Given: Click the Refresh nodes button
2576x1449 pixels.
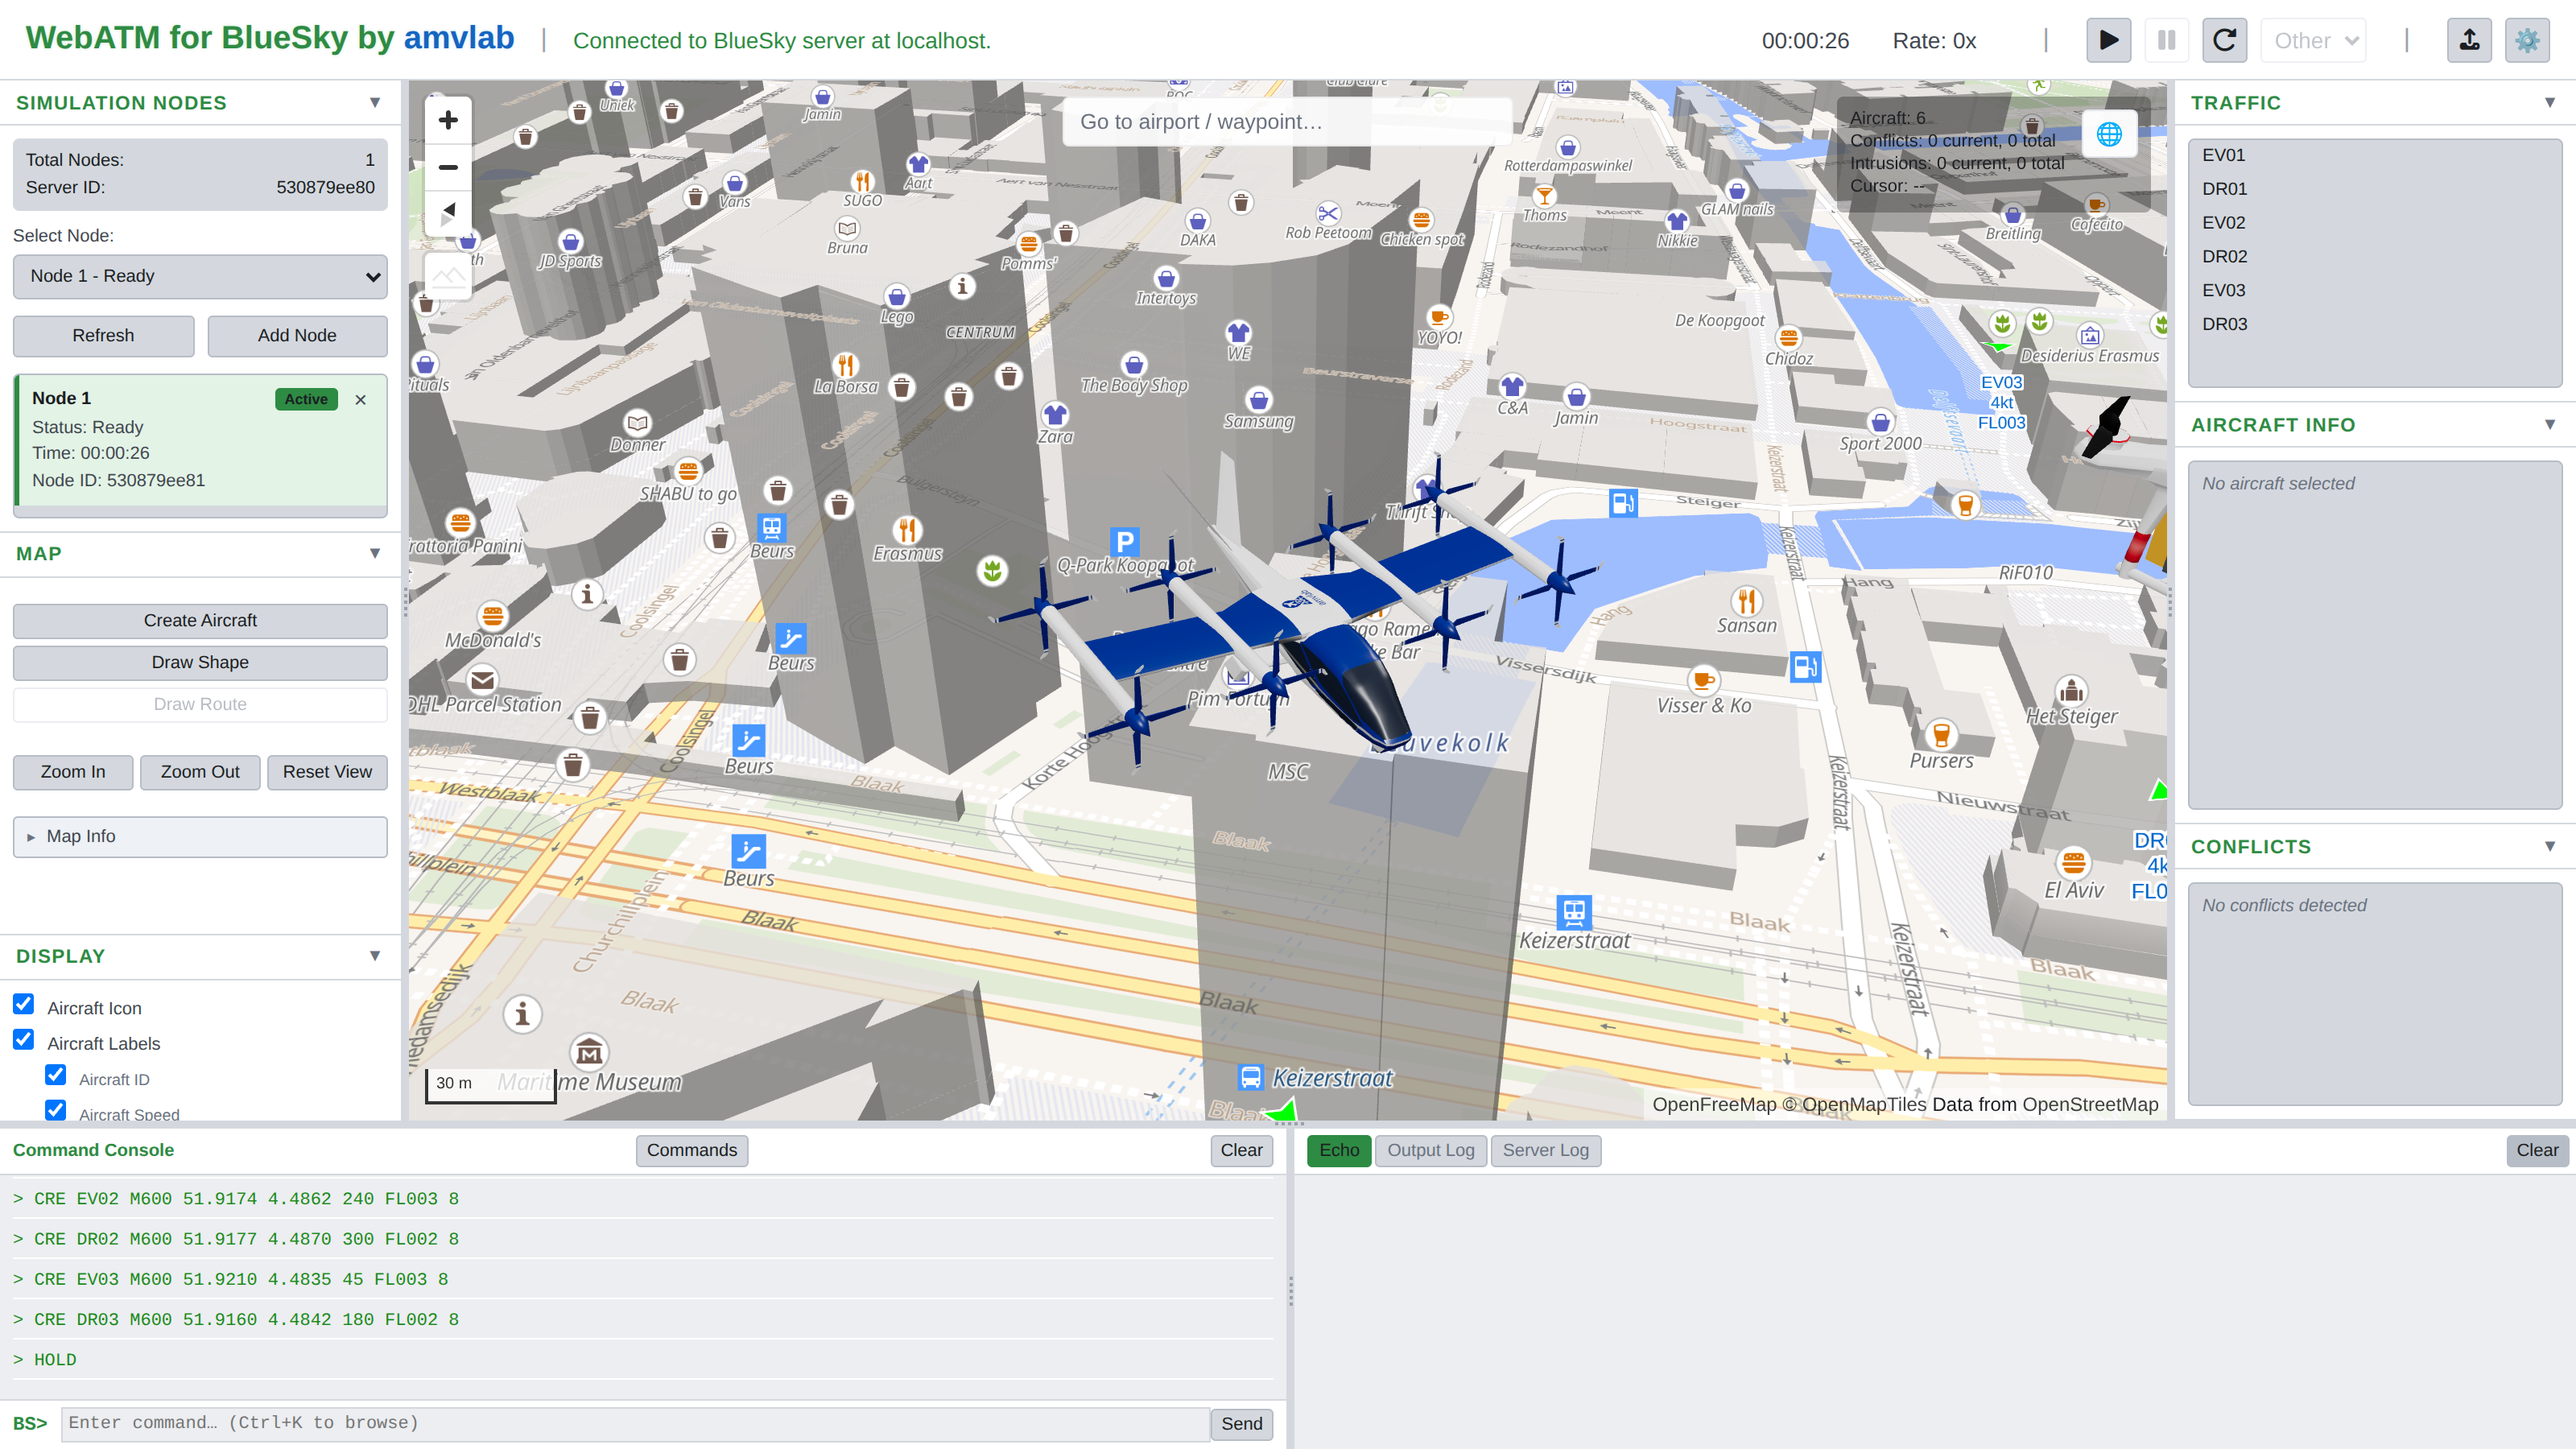Looking at the screenshot, I should pyautogui.click(x=103, y=336).
